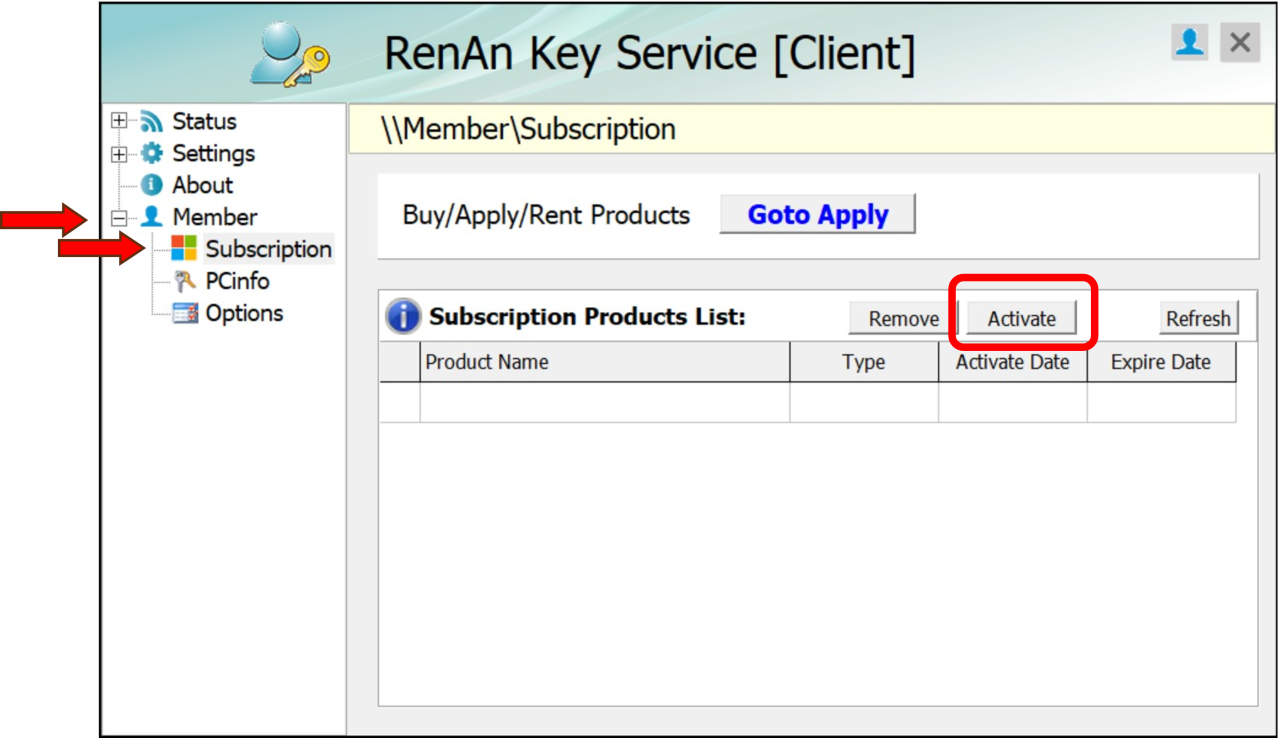Open Options via its spreadsheet icon
Viewport: 1280px width, 738px height.
point(184,313)
